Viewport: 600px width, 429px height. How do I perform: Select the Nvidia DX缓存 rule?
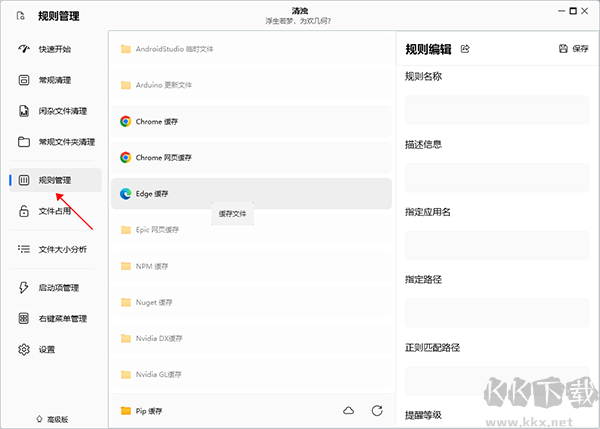pyautogui.click(x=251, y=338)
